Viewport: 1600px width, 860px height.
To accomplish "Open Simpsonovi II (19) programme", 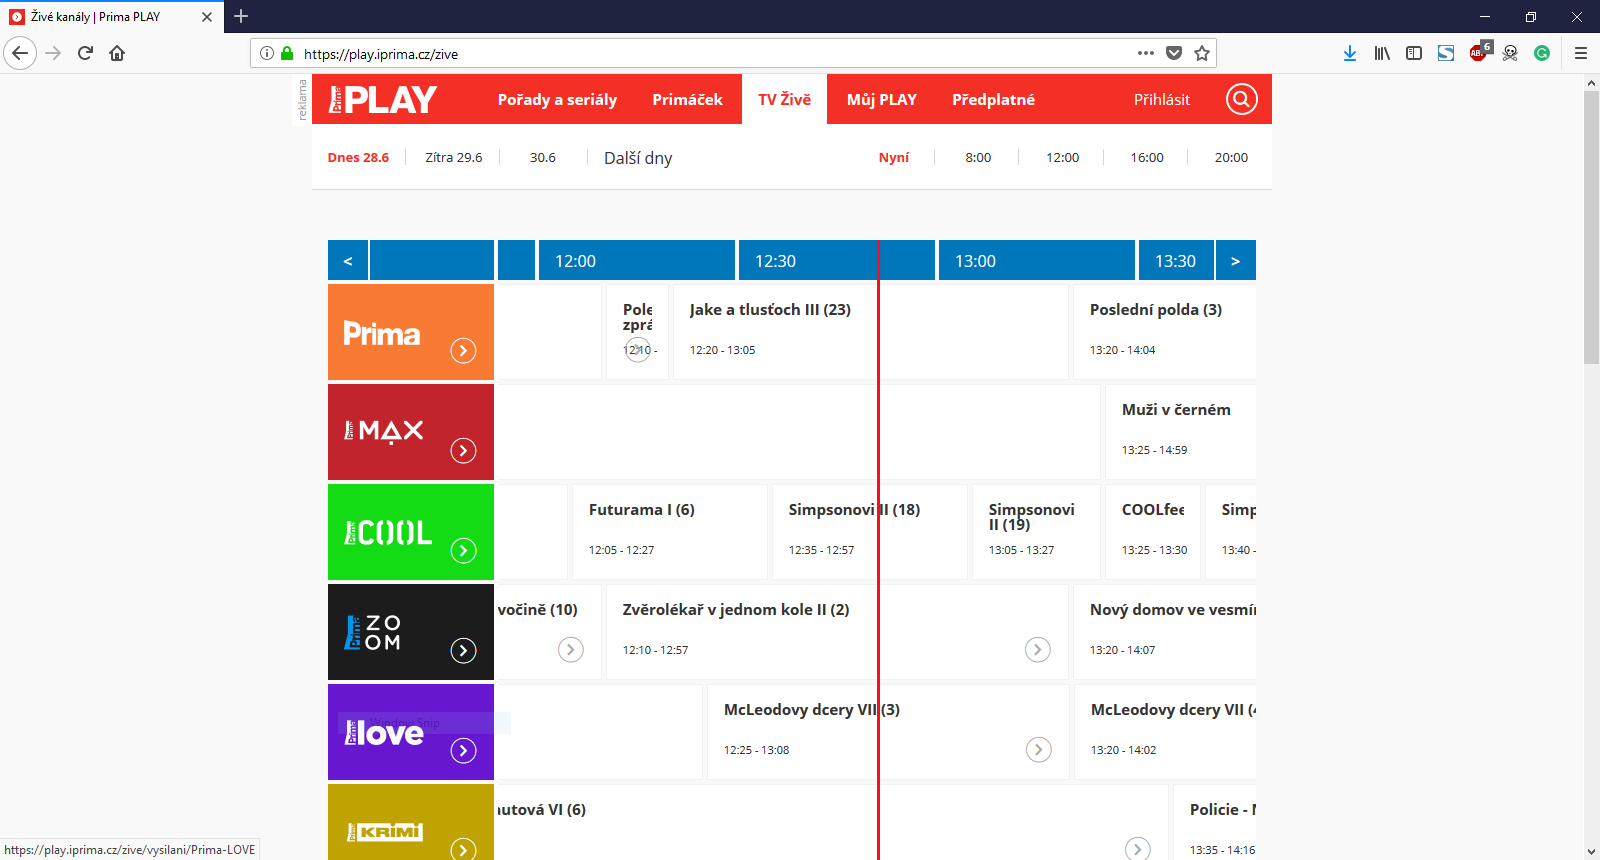I will tap(1036, 532).
